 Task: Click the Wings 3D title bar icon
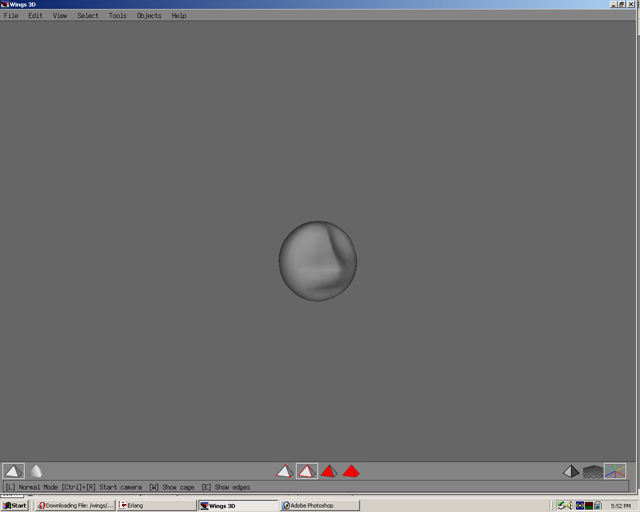4,4
